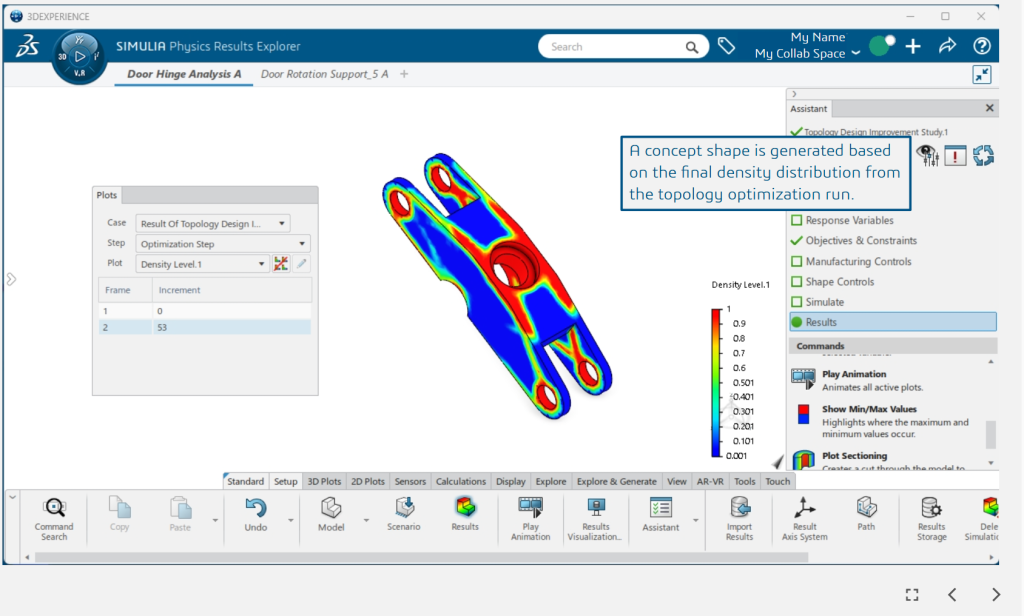Open the compass play button

click(80, 57)
